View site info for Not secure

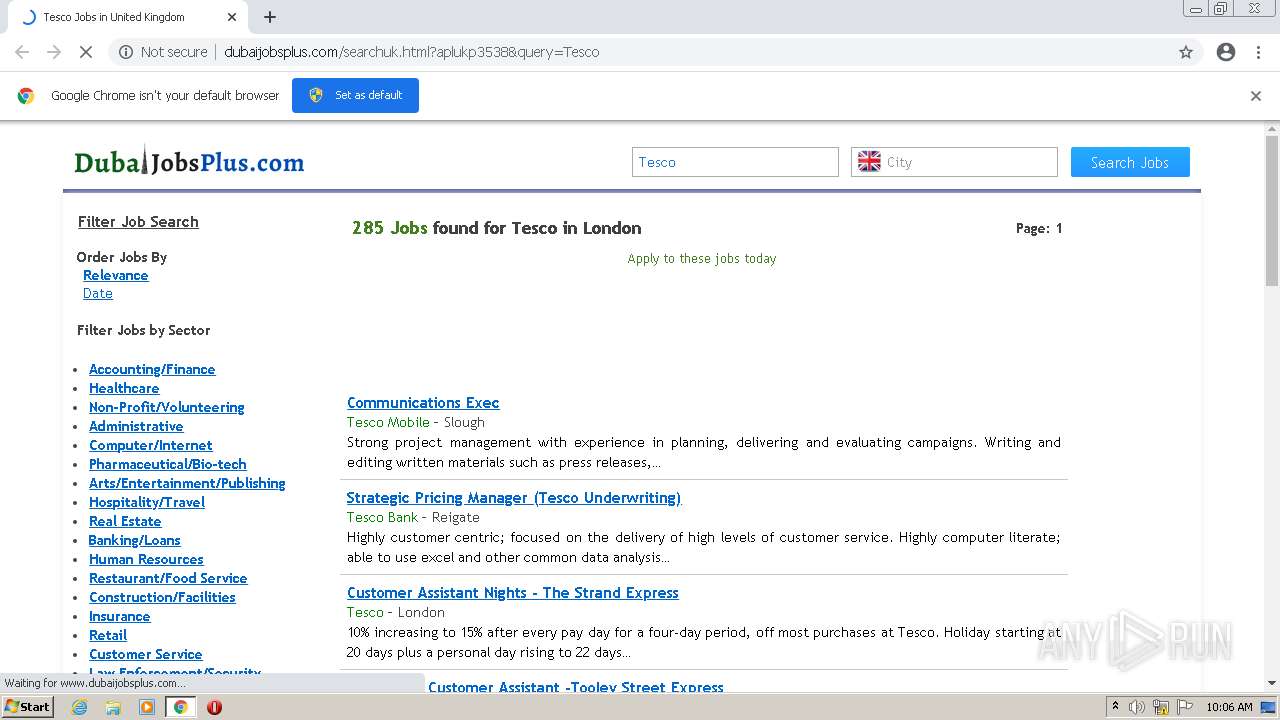[163, 52]
